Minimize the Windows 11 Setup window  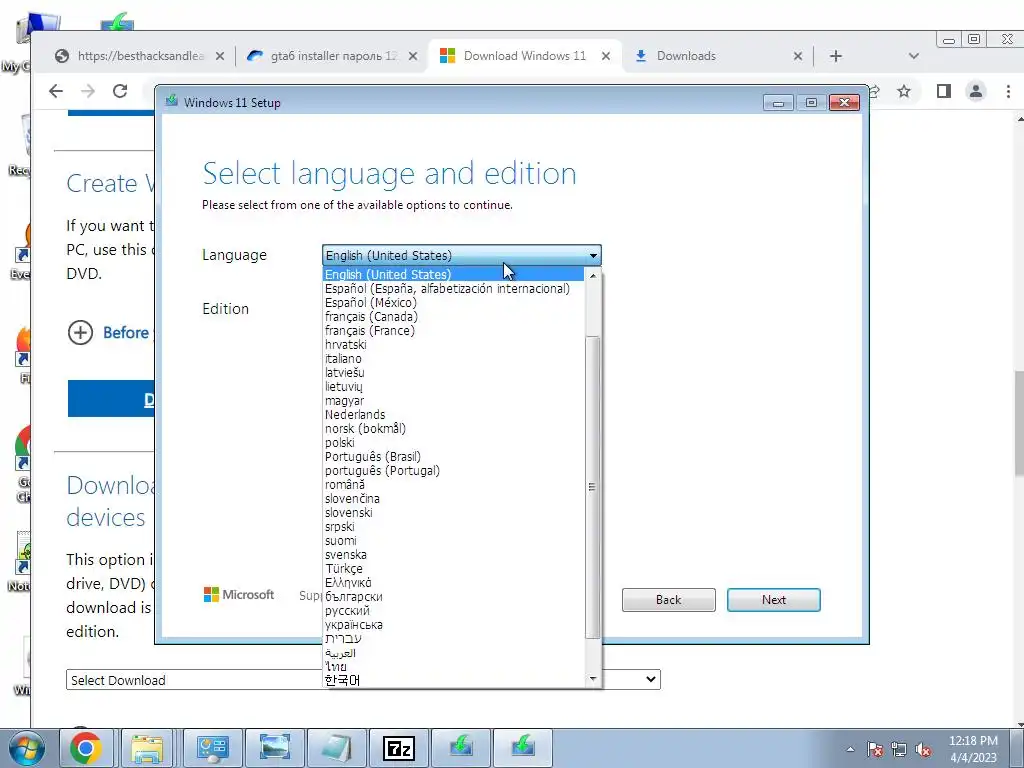778,103
